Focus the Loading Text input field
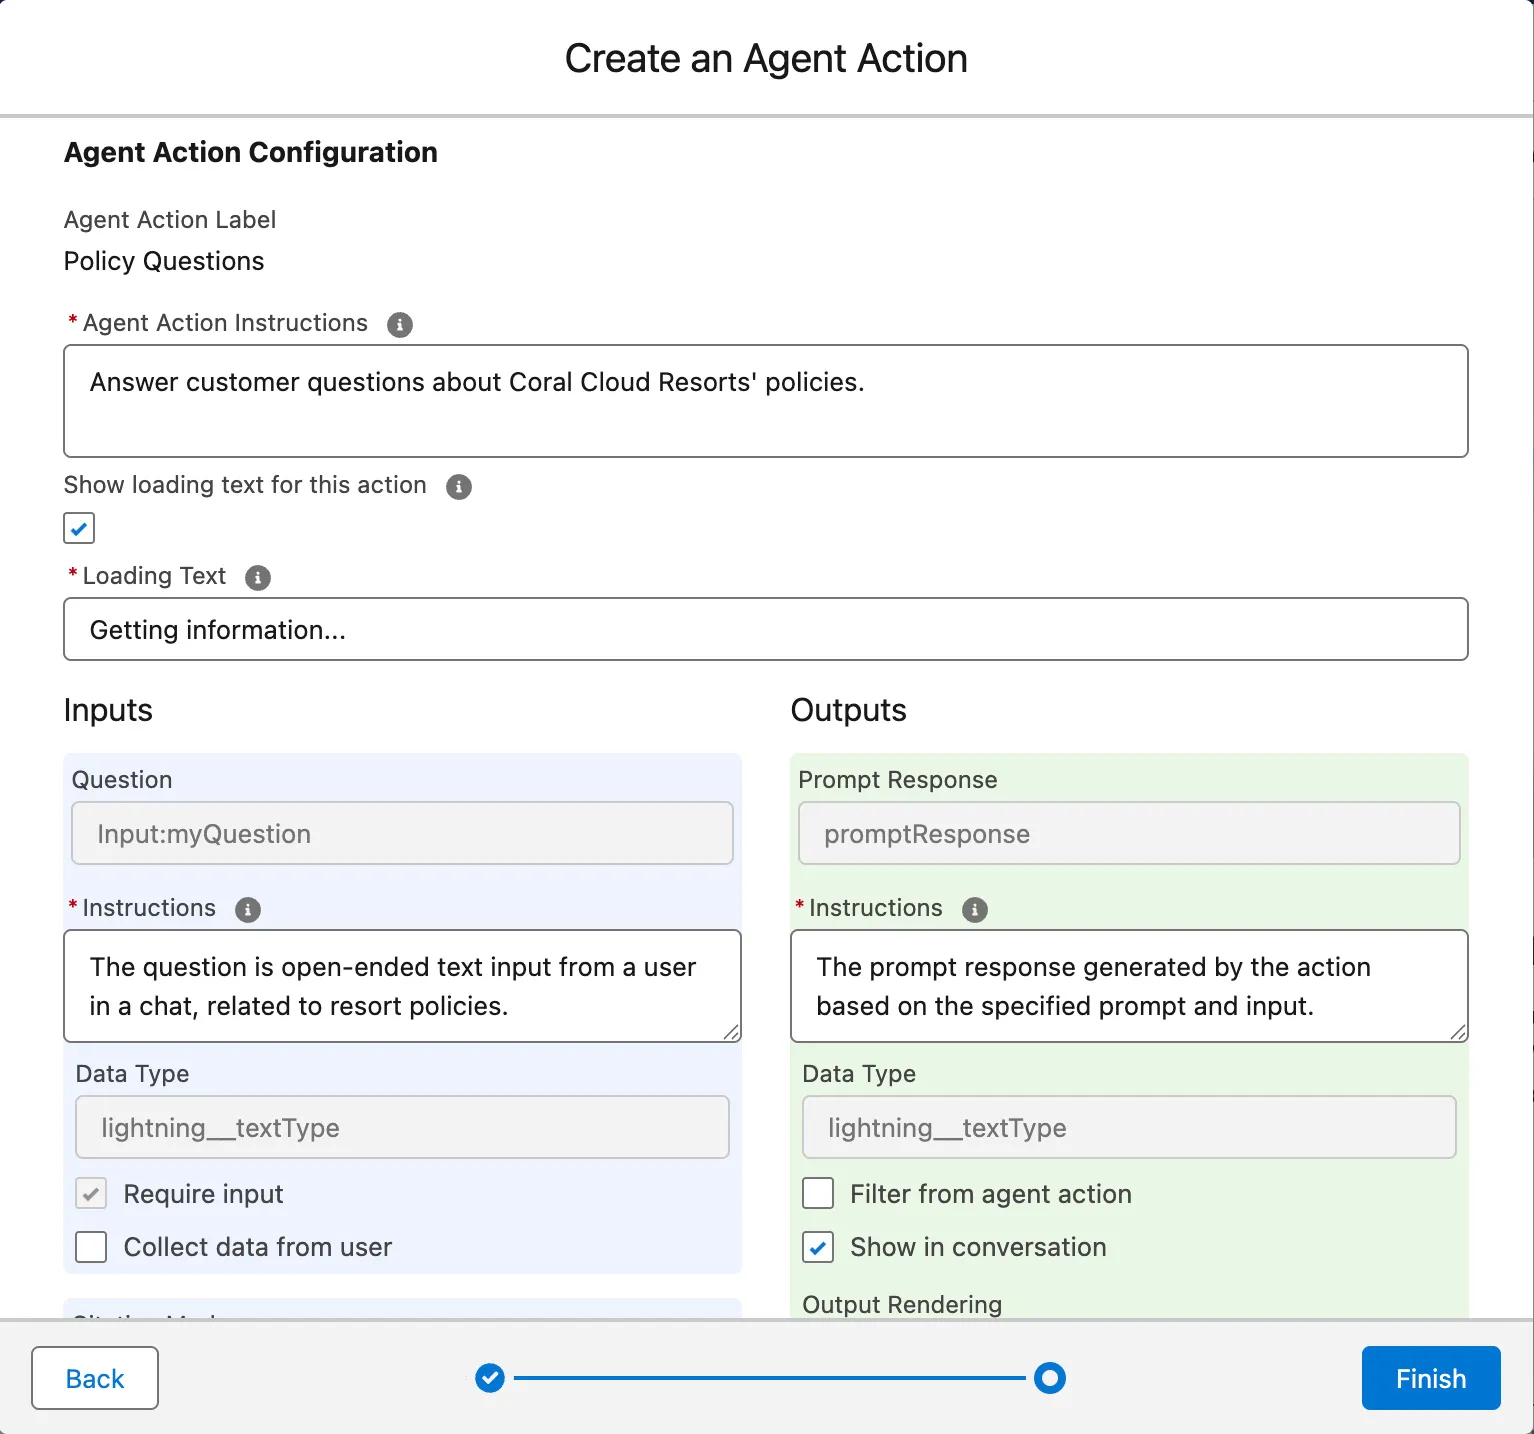The height and width of the screenshot is (1434, 1534). (x=765, y=630)
